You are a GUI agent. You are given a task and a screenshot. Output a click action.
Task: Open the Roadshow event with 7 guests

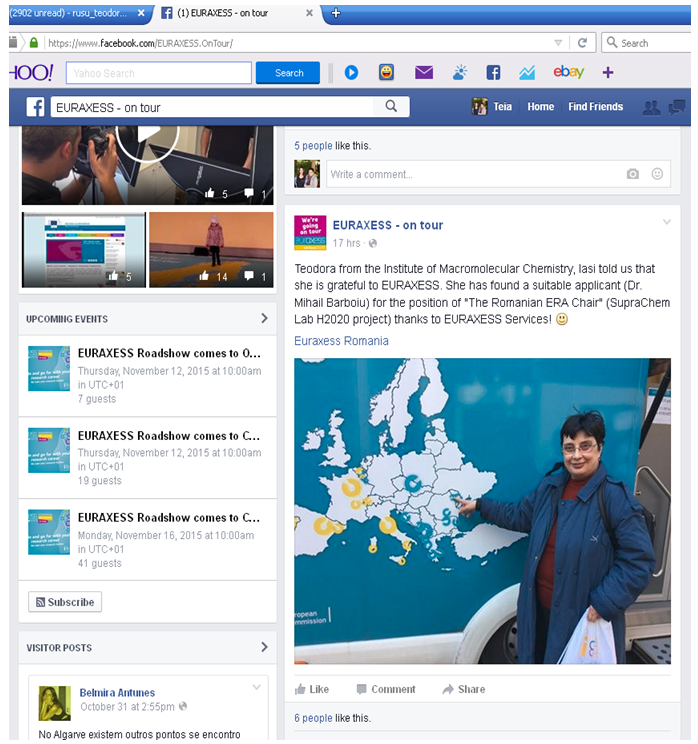click(169, 353)
